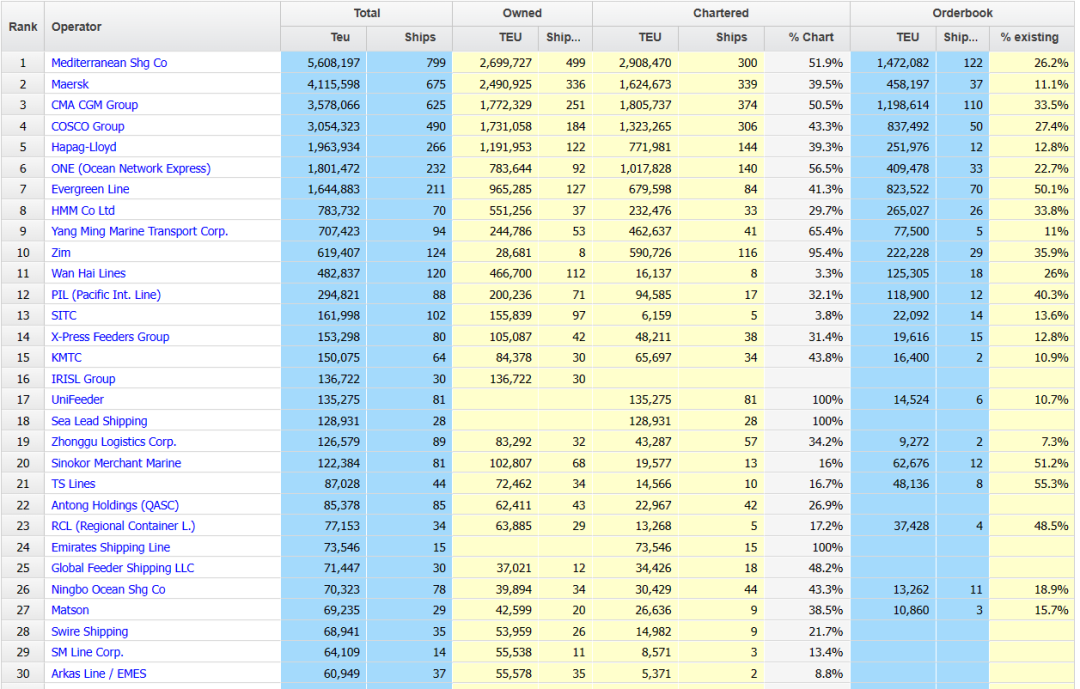Screen dimensions: 1080x689
Task: Select rank 16 cell for IRISL
Action: coord(23,378)
